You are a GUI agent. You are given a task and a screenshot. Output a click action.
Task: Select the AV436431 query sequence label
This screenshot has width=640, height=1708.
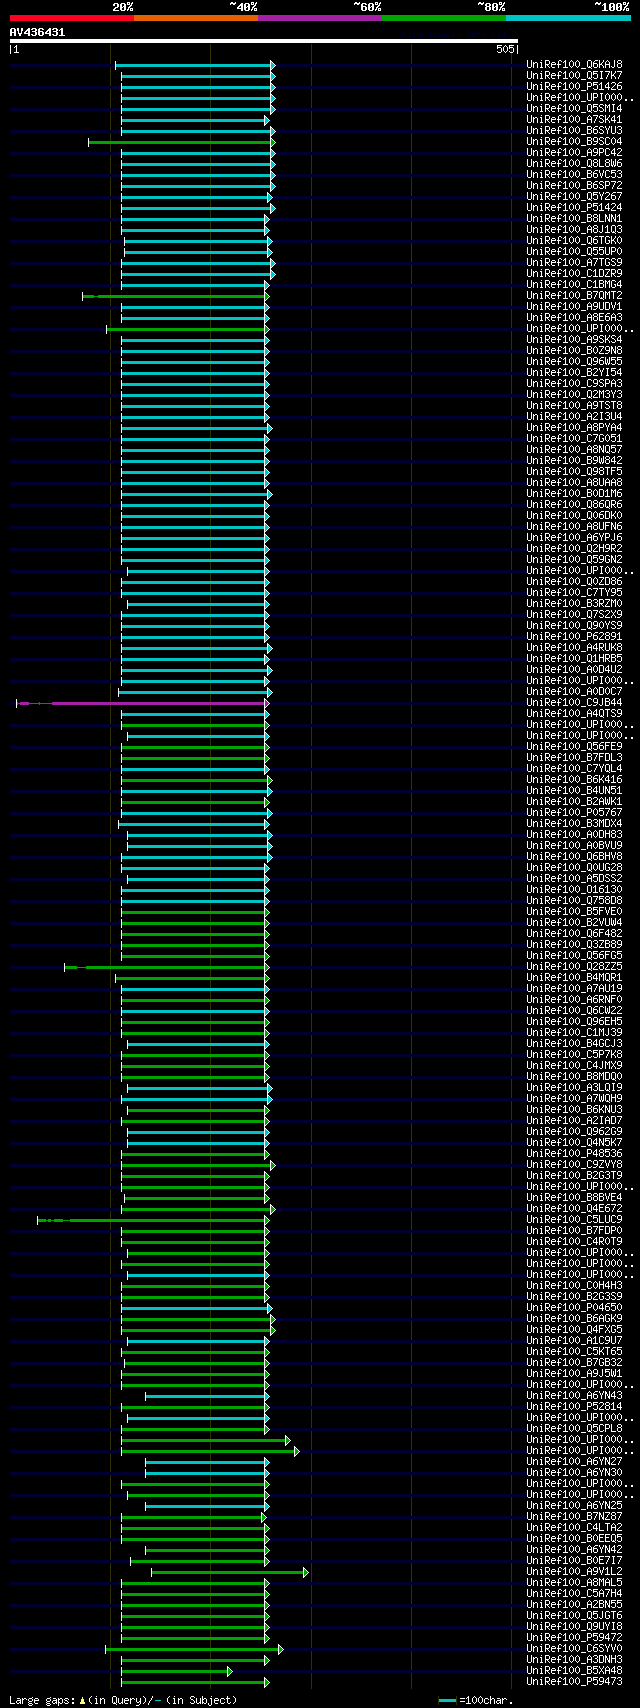[37, 32]
